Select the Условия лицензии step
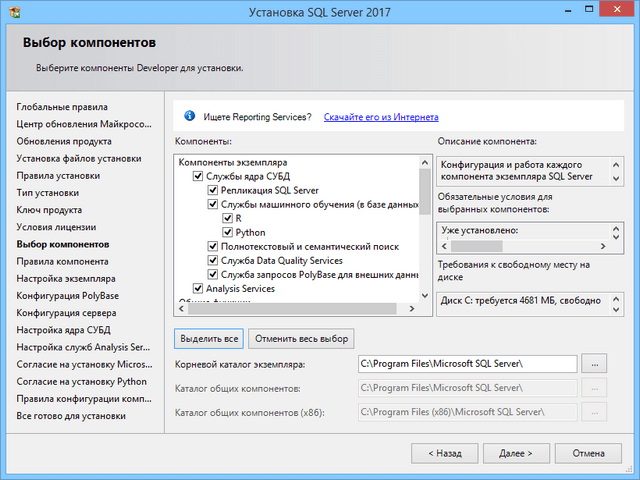The height and width of the screenshot is (480, 640). point(56,227)
